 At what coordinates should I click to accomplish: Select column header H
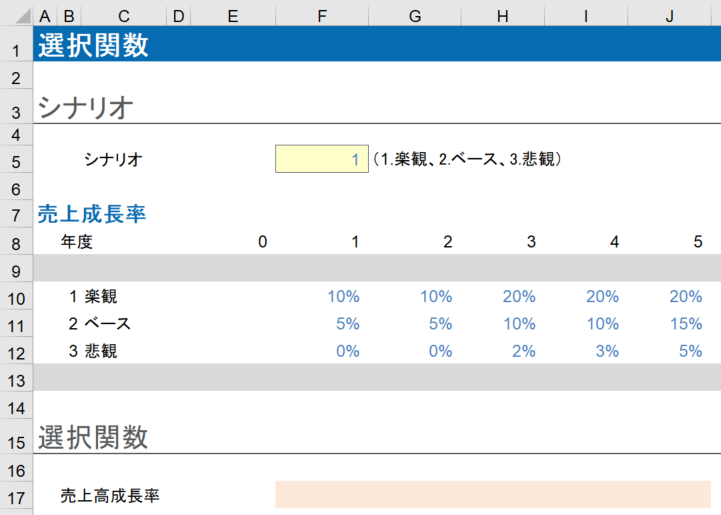(502, 16)
